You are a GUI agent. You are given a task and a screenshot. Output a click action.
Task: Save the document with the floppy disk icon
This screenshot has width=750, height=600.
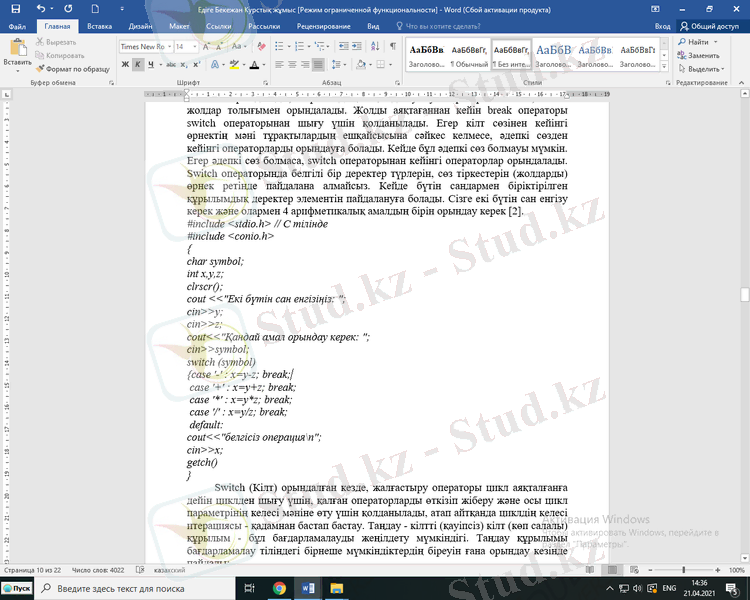tap(15, 9)
